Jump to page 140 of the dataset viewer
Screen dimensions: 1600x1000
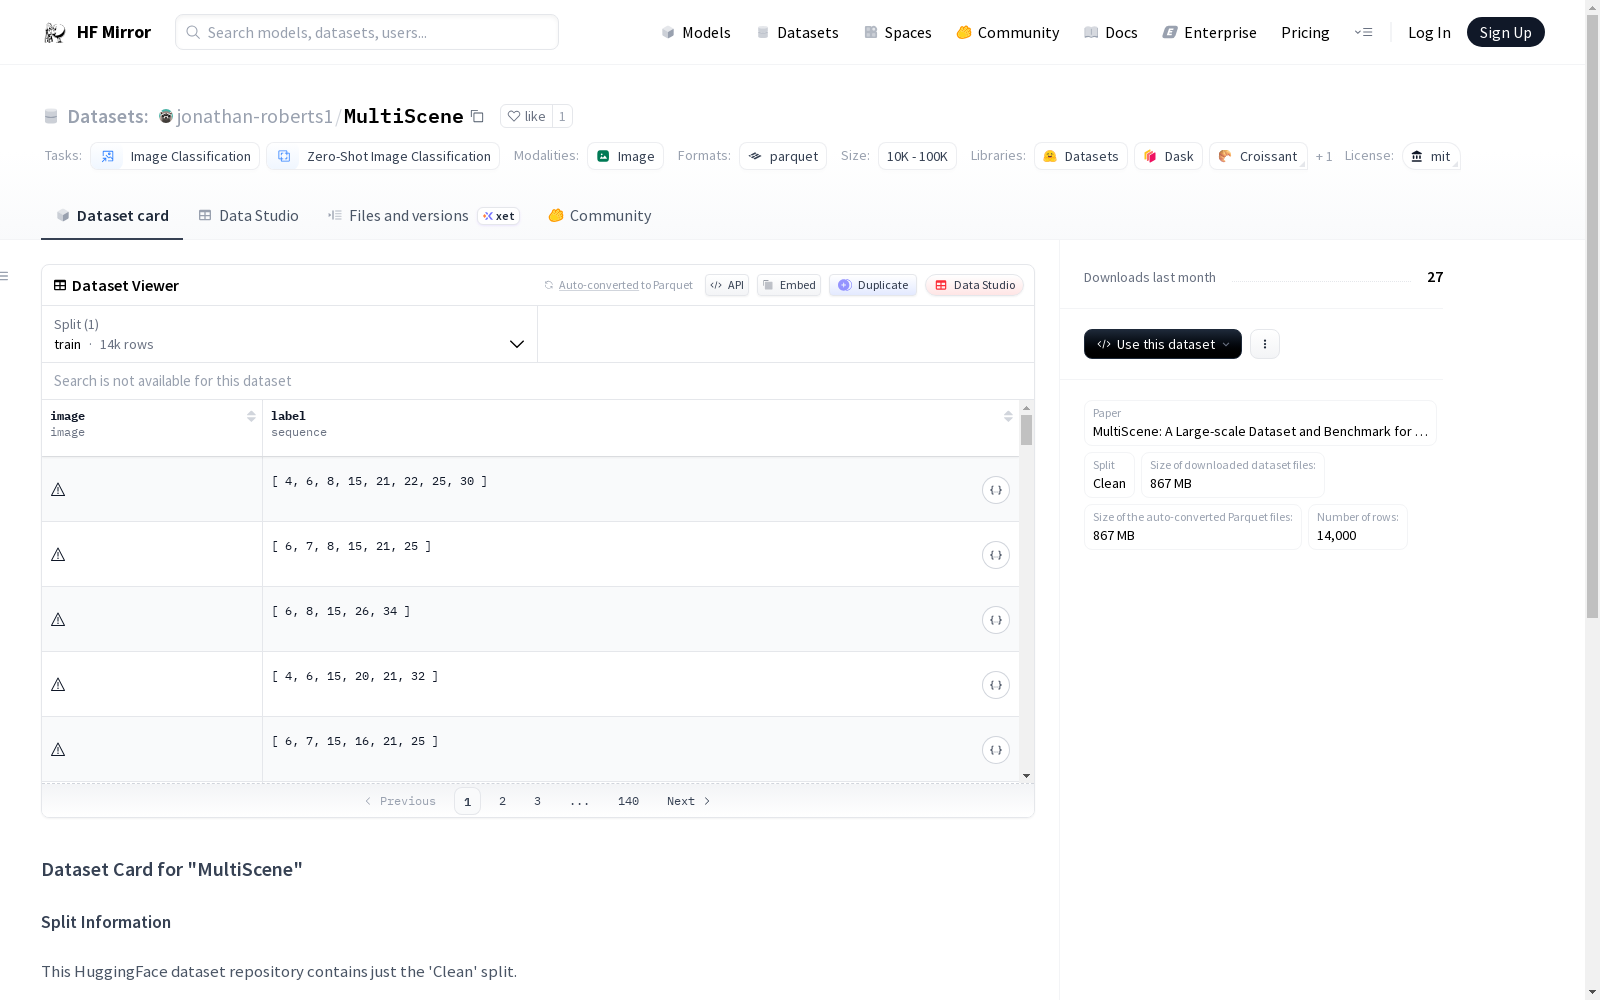[x=628, y=801]
